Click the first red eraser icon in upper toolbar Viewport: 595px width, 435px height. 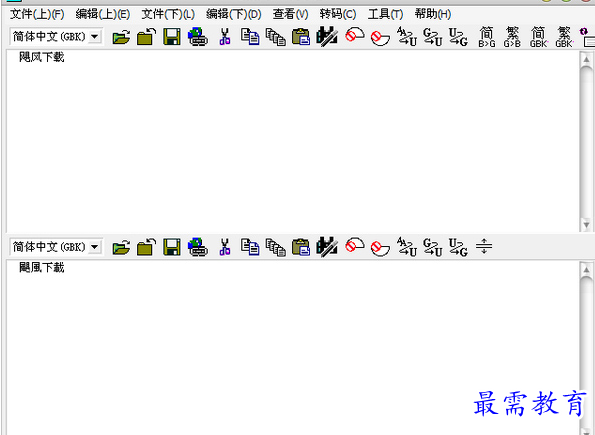coord(354,35)
